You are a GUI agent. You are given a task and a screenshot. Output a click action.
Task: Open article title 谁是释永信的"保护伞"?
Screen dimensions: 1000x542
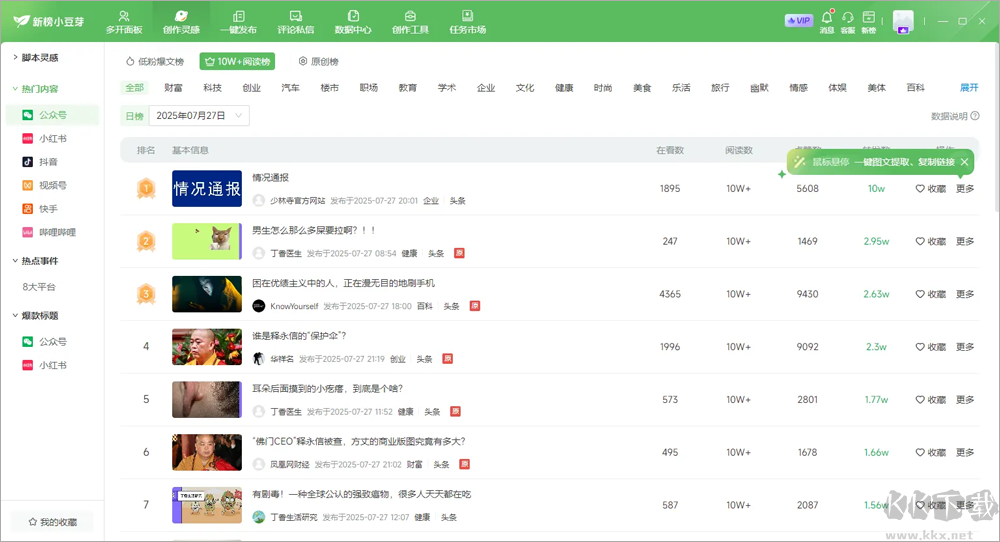click(x=298, y=336)
